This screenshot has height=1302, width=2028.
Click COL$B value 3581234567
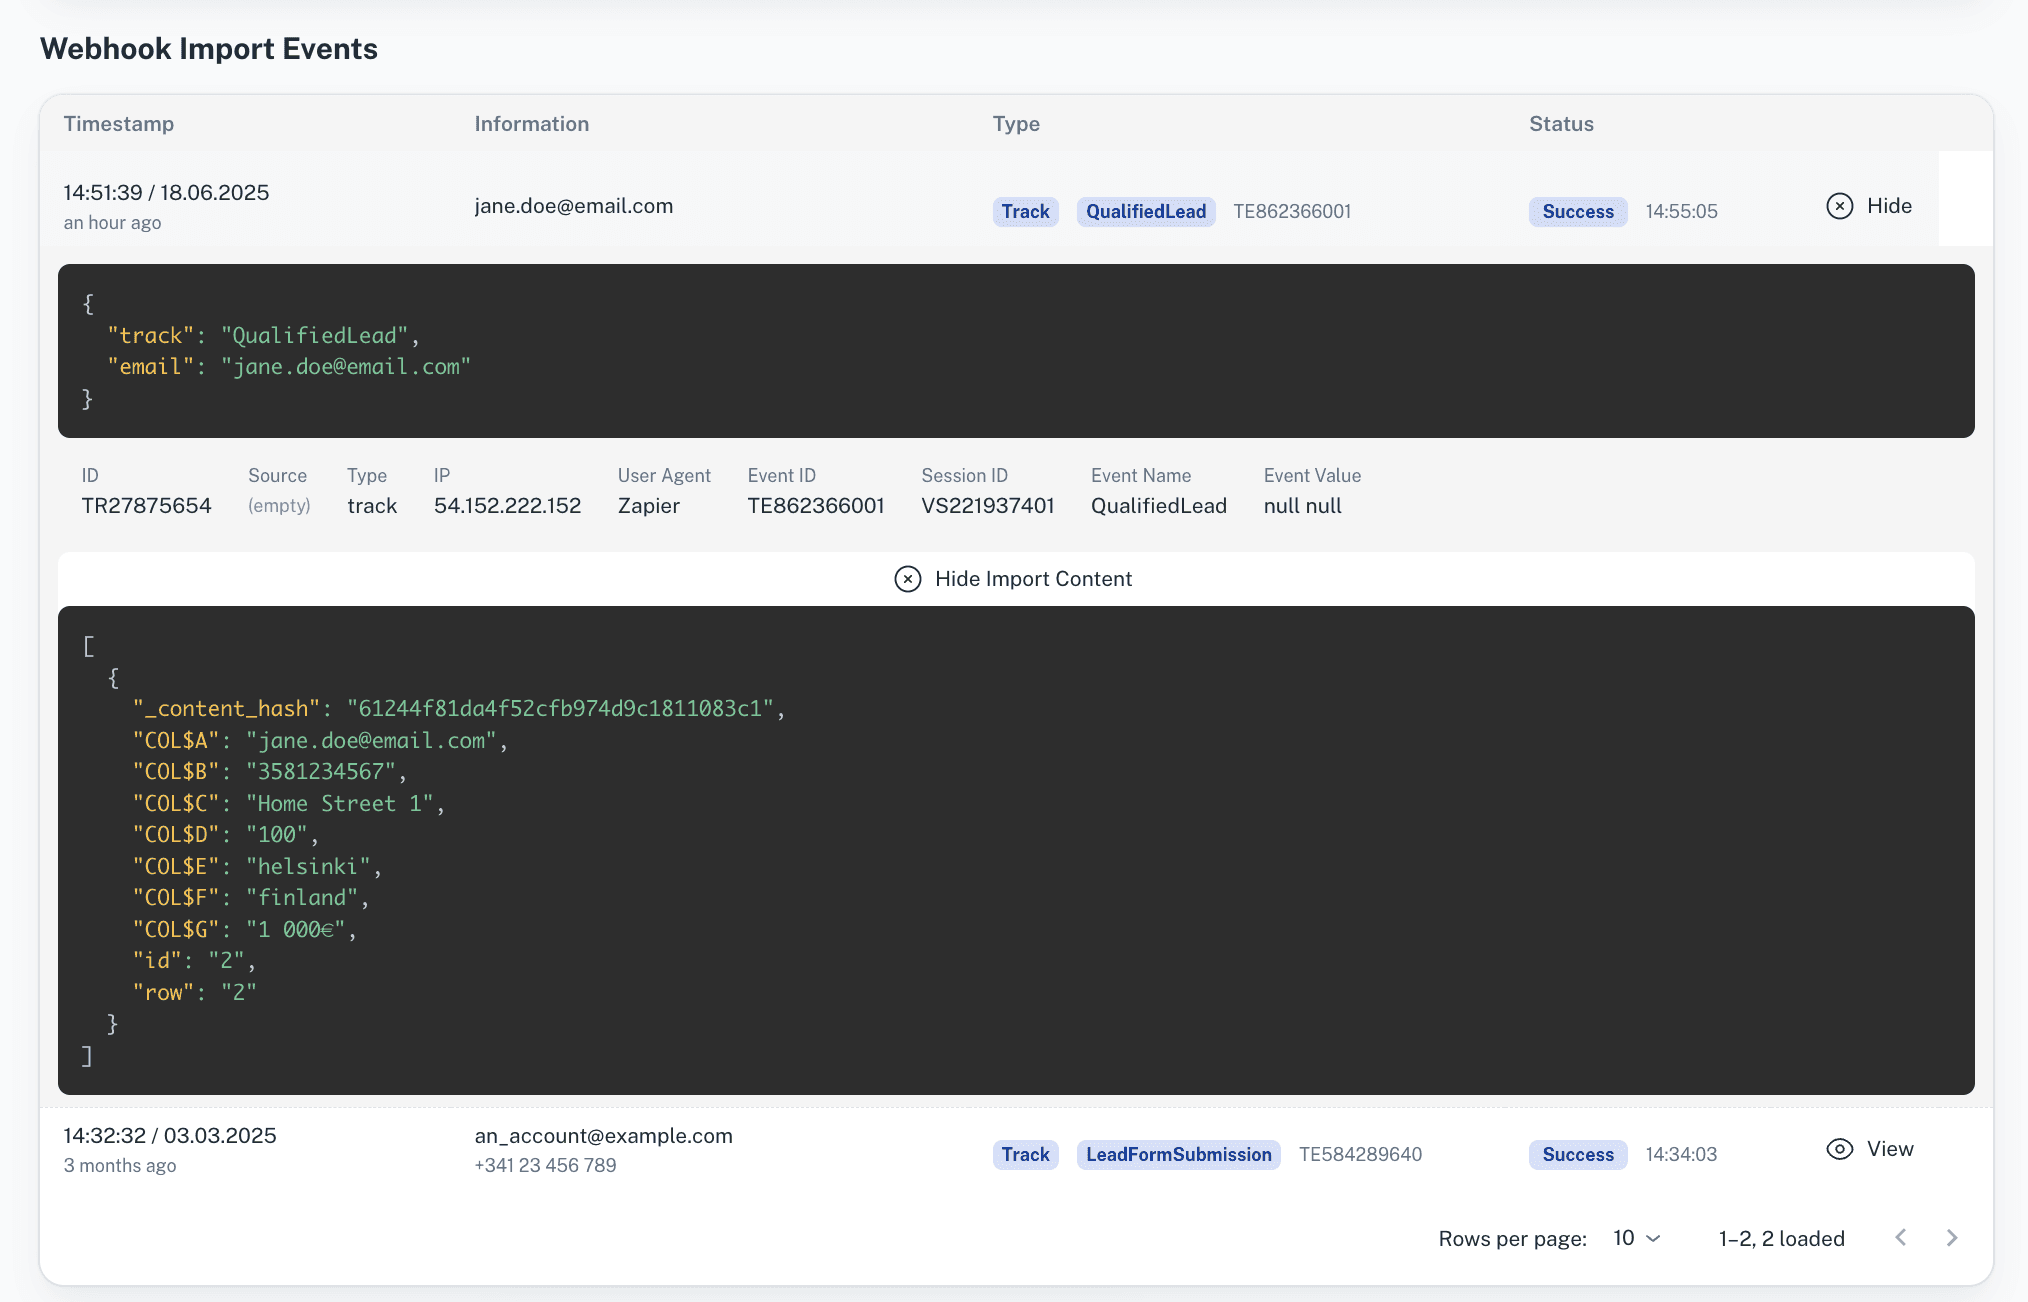coord(320,771)
